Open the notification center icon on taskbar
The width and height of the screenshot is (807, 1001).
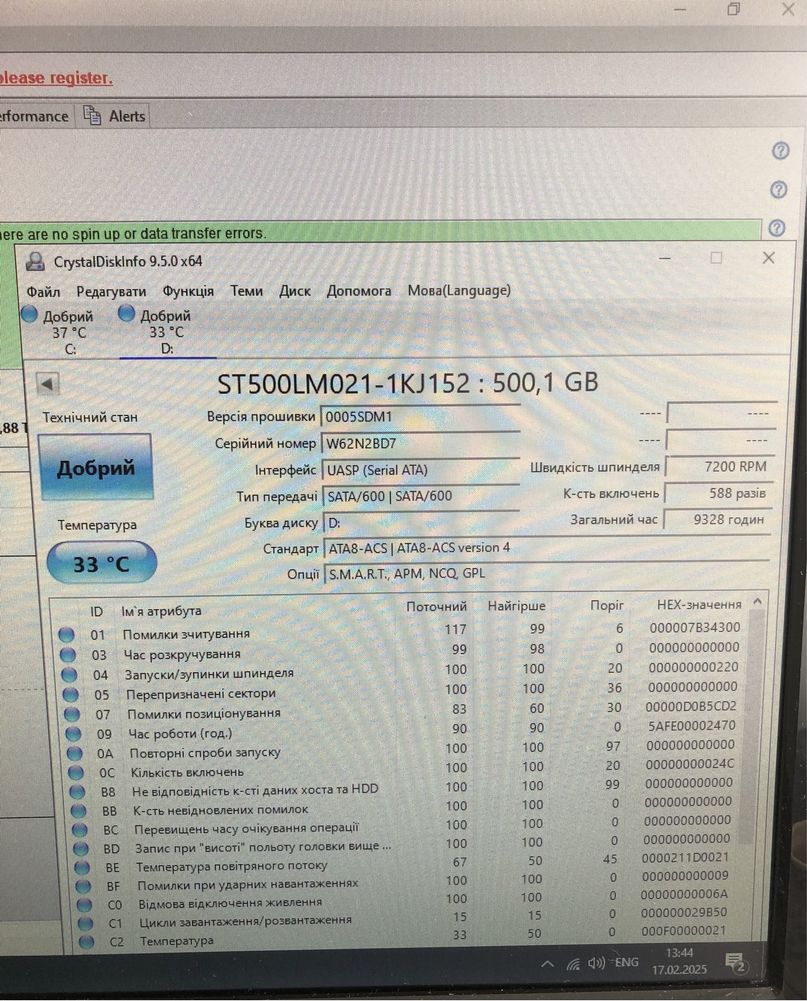tap(734, 962)
